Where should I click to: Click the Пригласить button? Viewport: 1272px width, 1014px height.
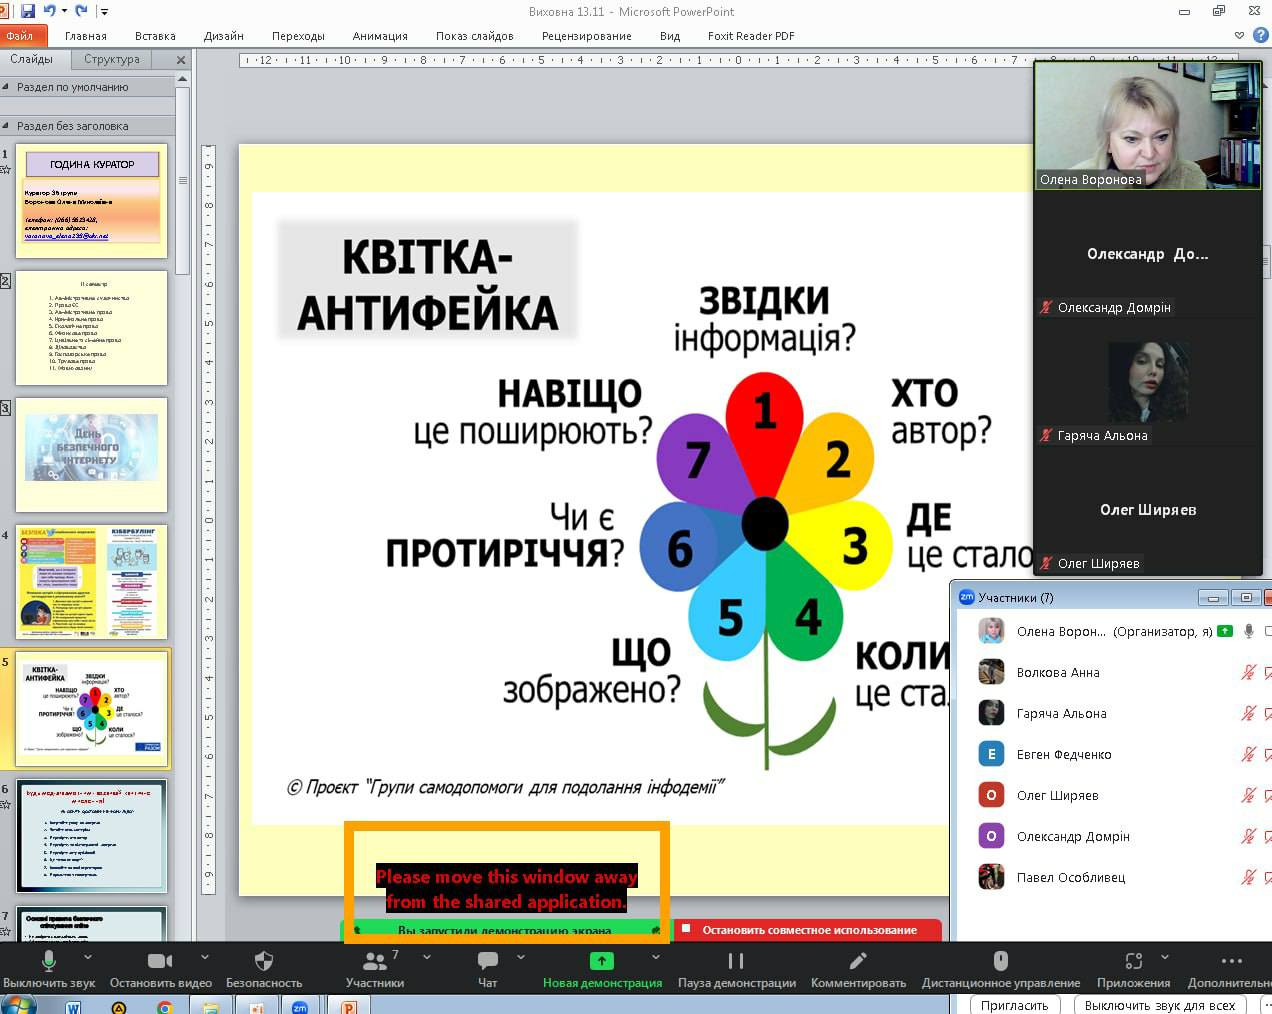1014,1005
